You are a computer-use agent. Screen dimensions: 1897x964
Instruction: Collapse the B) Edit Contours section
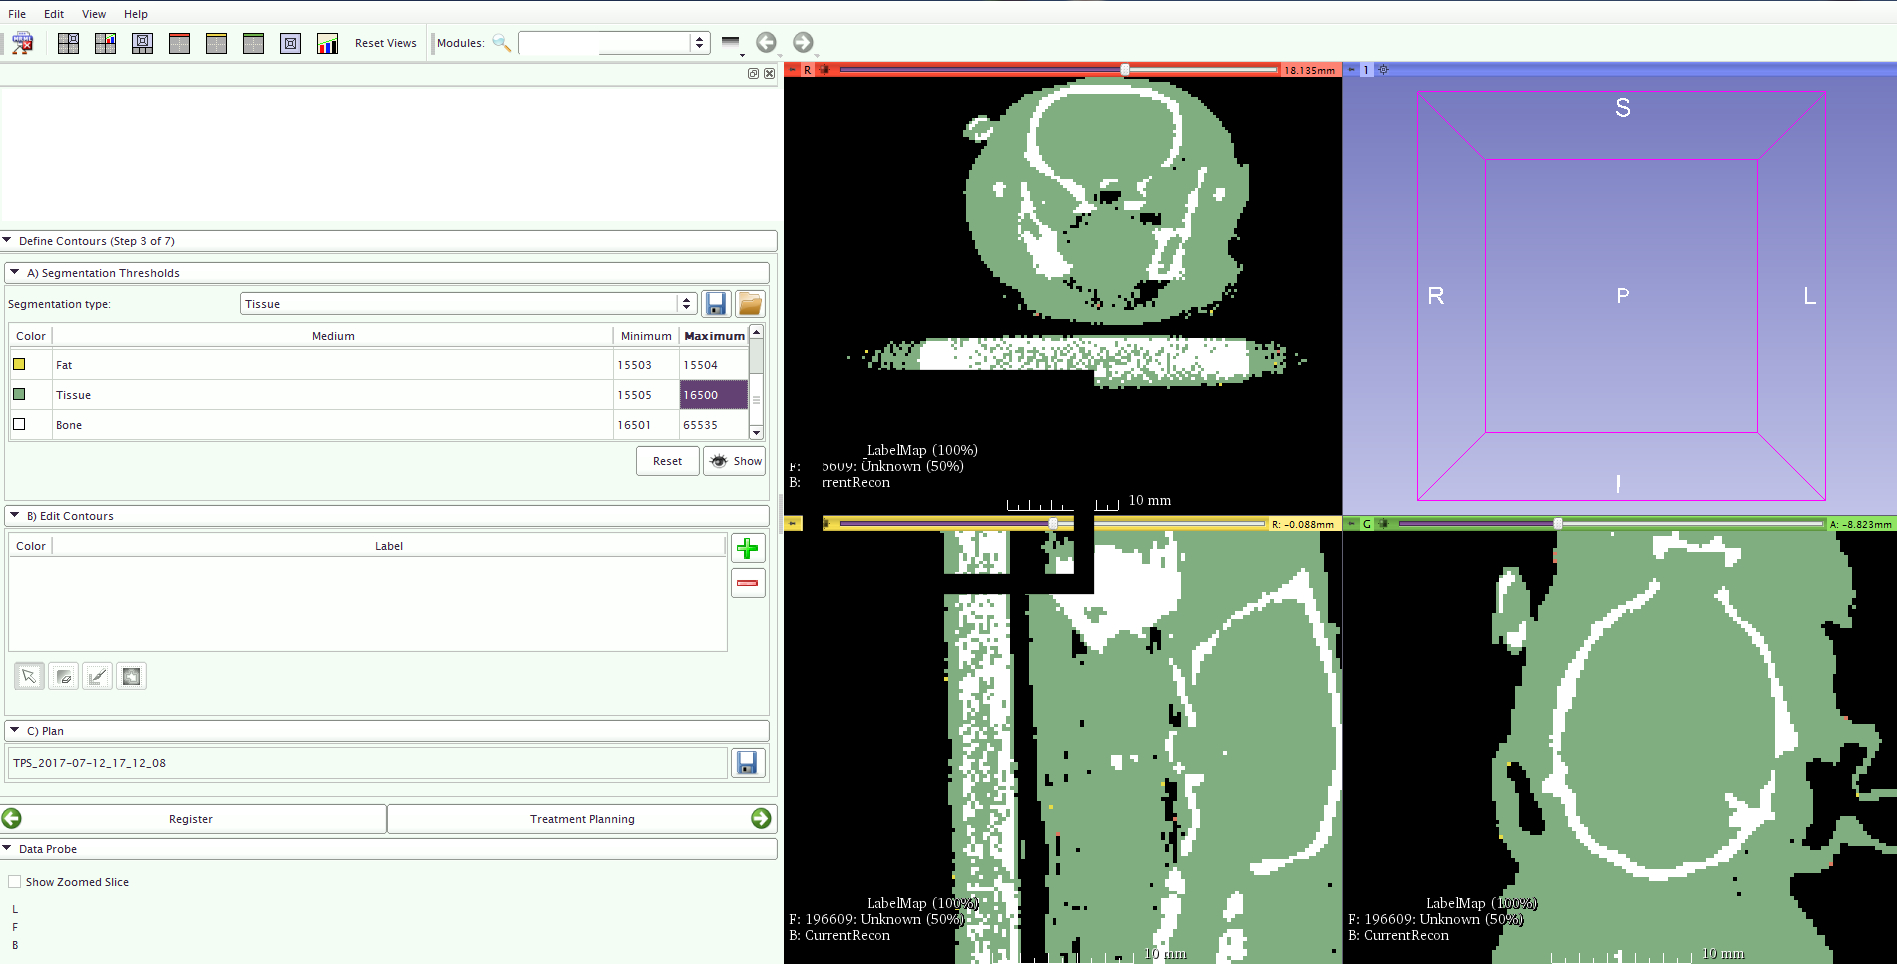[15, 516]
